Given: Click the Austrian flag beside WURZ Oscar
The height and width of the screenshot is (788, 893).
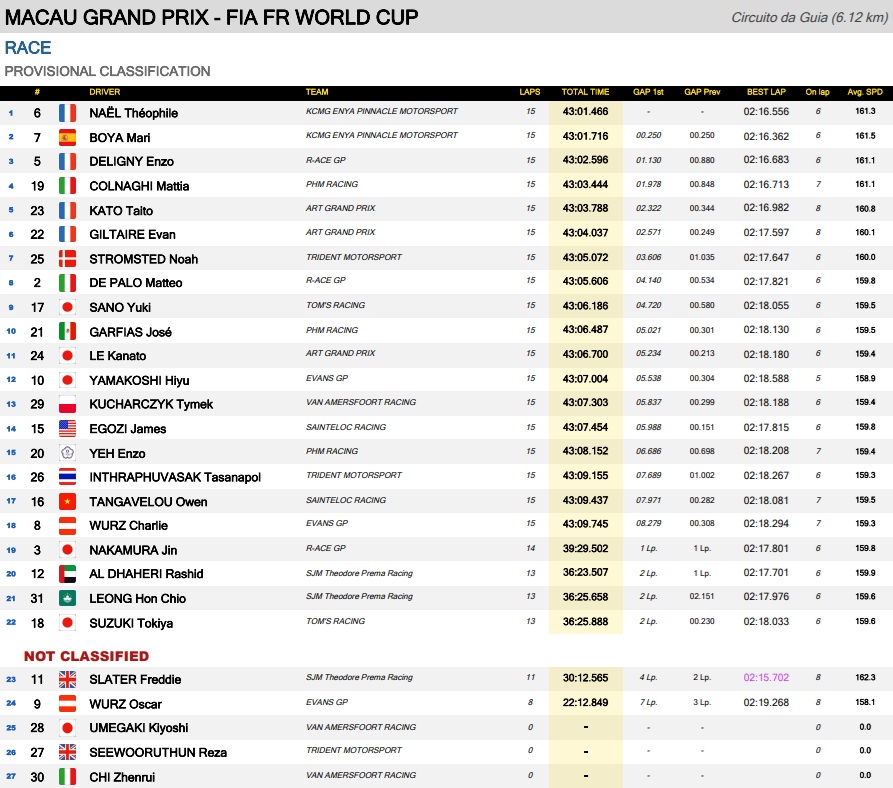Looking at the screenshot, I should (x=67, y=703).
